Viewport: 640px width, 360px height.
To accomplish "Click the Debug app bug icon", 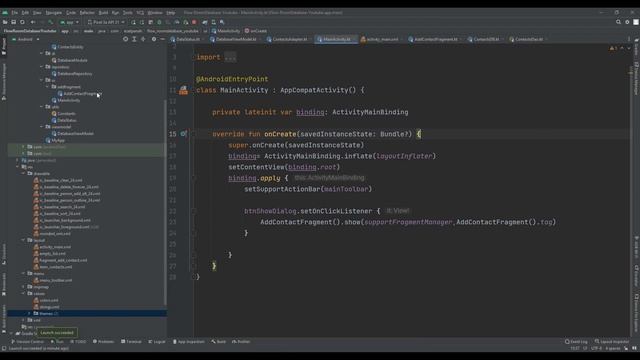I will [160, 22].
